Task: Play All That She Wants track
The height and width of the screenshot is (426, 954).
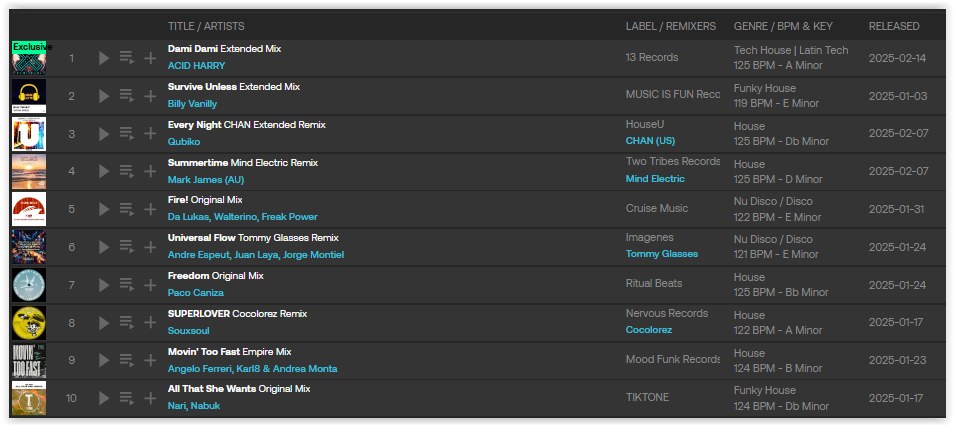Action: pos(104,398)
